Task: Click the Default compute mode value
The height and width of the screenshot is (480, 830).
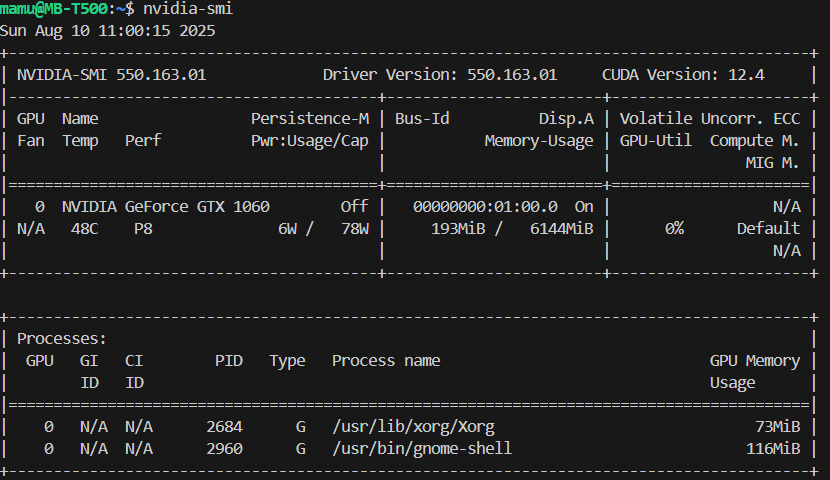Action: pos(768,228)
